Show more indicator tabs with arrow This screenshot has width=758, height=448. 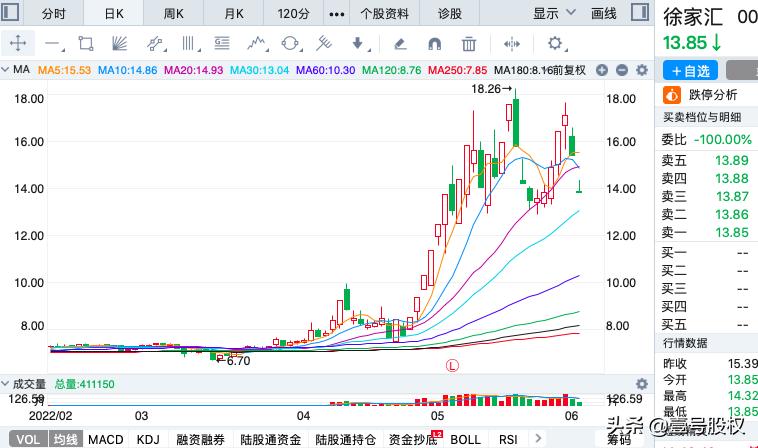click(538, 439)
